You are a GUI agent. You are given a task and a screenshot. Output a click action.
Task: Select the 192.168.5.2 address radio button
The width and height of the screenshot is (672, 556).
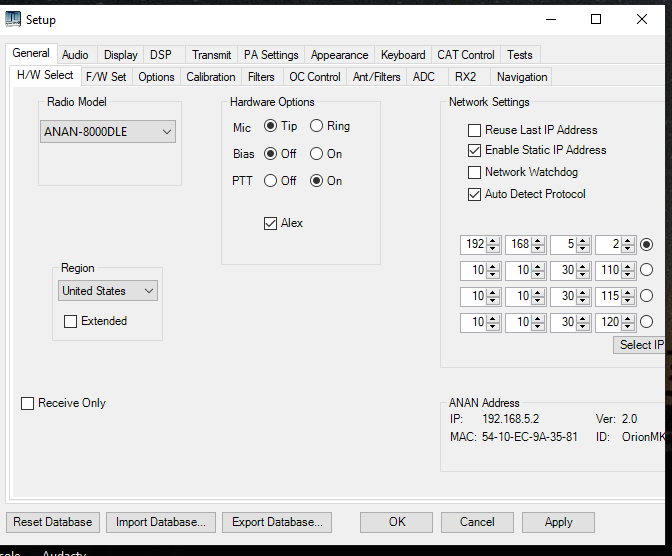pyautogui.click(x=646, y=244)
